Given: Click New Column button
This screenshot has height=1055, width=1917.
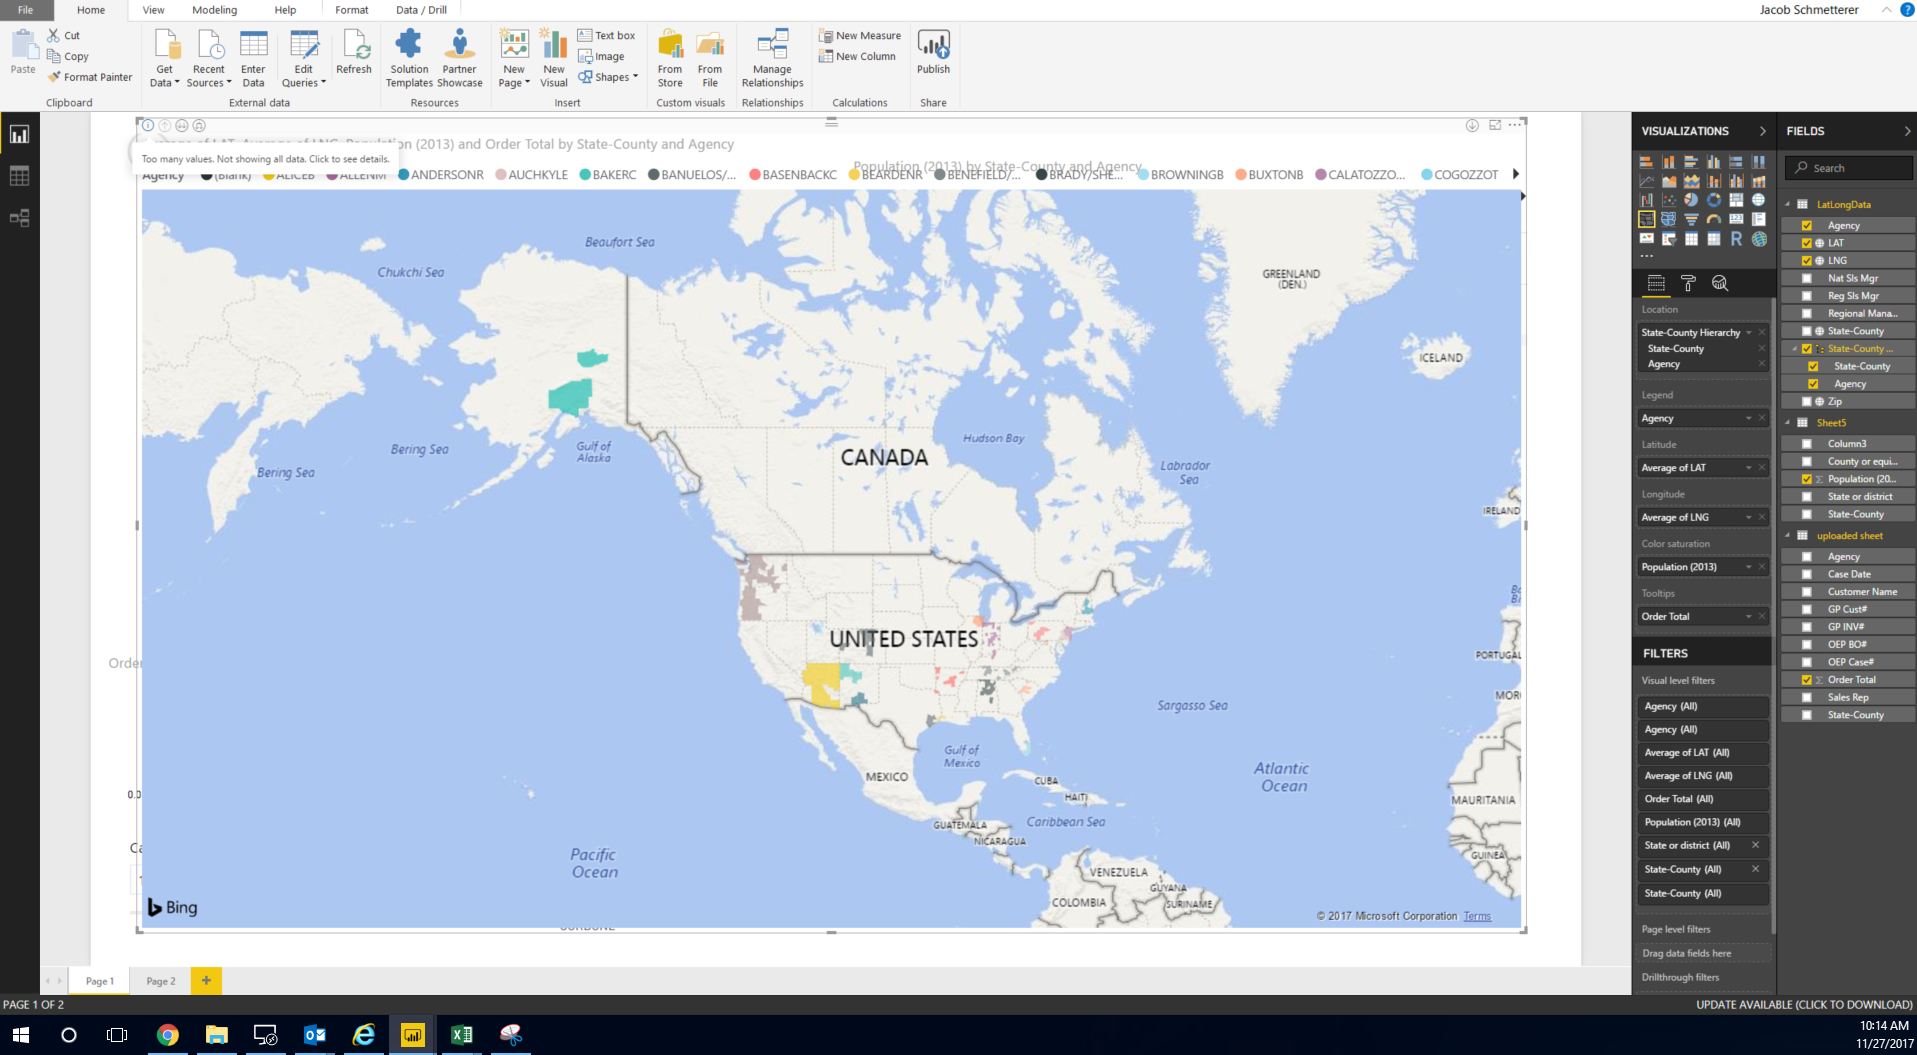Looking at the screenshot, I should (857, 57).
